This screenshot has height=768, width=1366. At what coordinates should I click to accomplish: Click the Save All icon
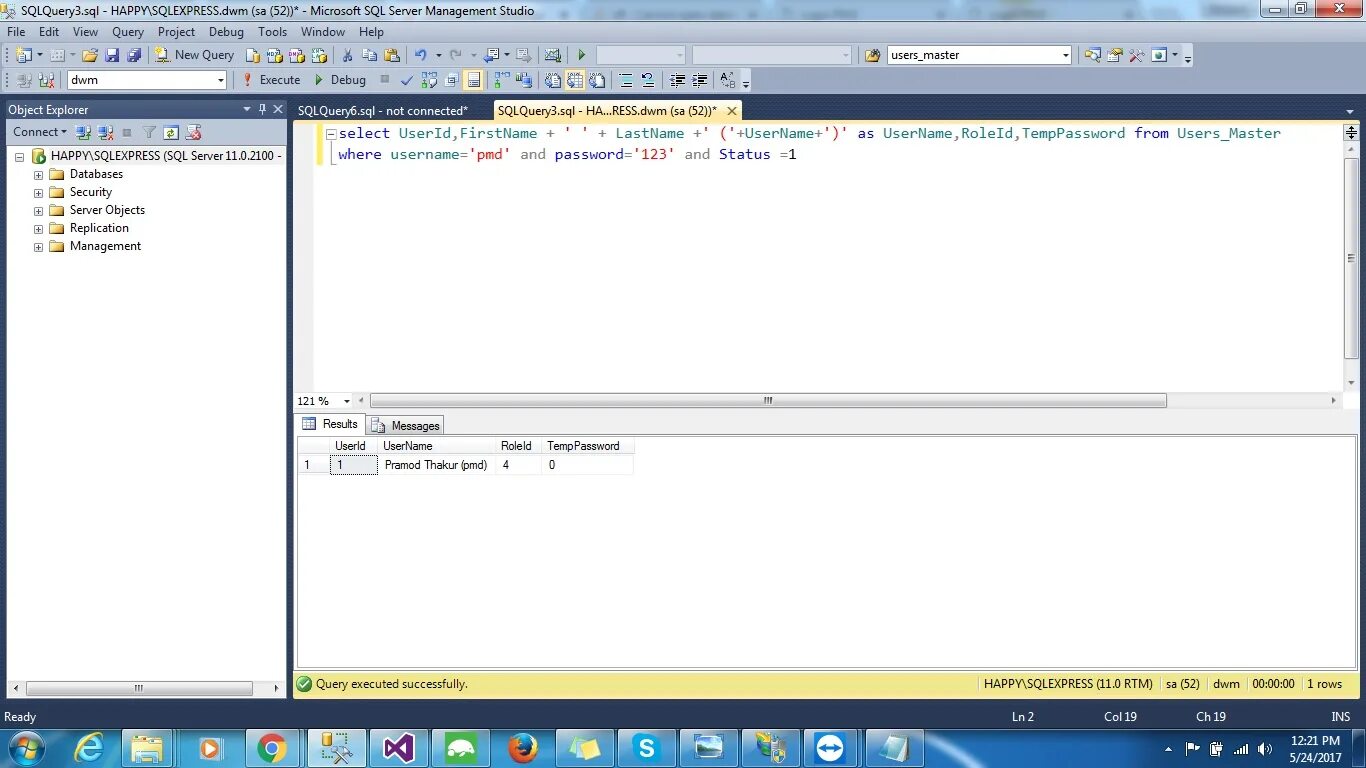[133, 55]
